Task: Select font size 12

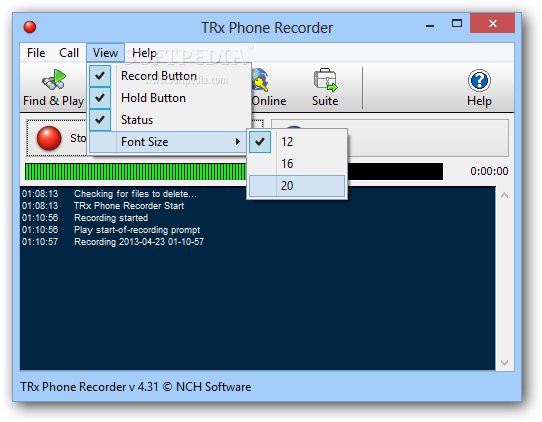Action: tap(297, 142)
